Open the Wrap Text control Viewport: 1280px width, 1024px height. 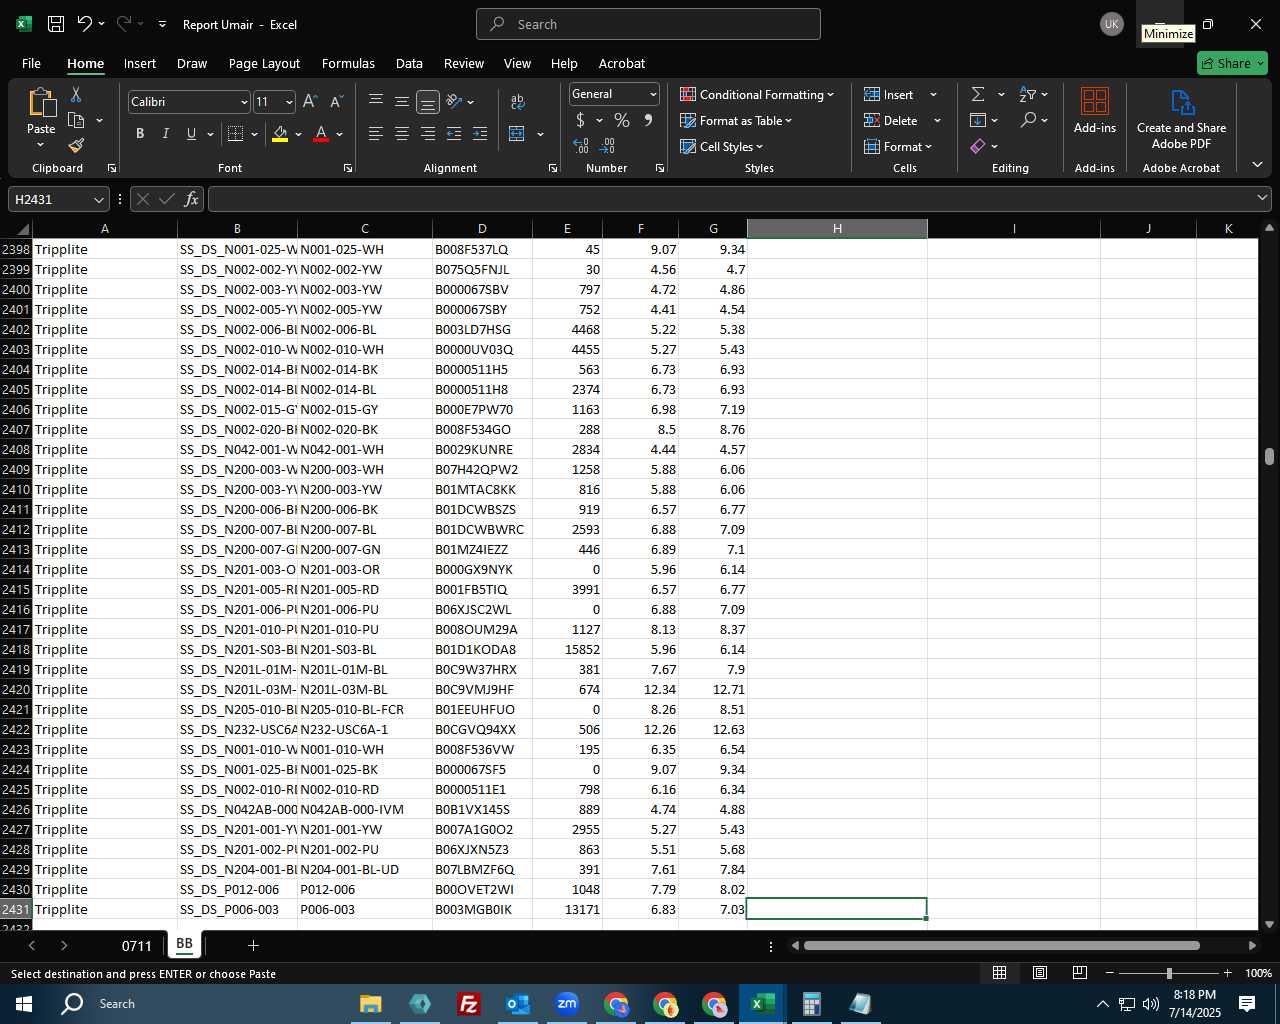click(x=518, y=102)
